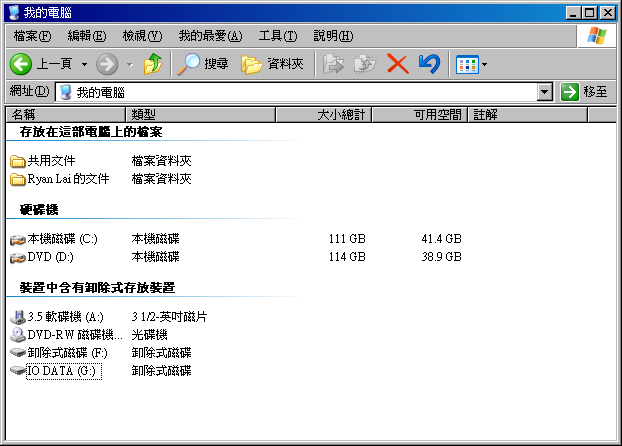Expand the Forward history dropdown arrow
Image resolution: width=622 pixels, height=446 pixels.
pyautogui.click(x=130, y=64)
